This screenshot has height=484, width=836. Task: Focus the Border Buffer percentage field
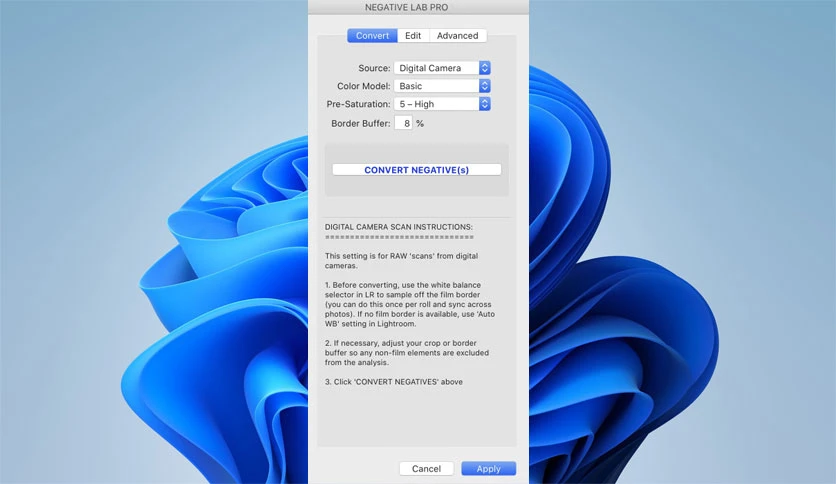pyautogui.click(x=404, y=123)
